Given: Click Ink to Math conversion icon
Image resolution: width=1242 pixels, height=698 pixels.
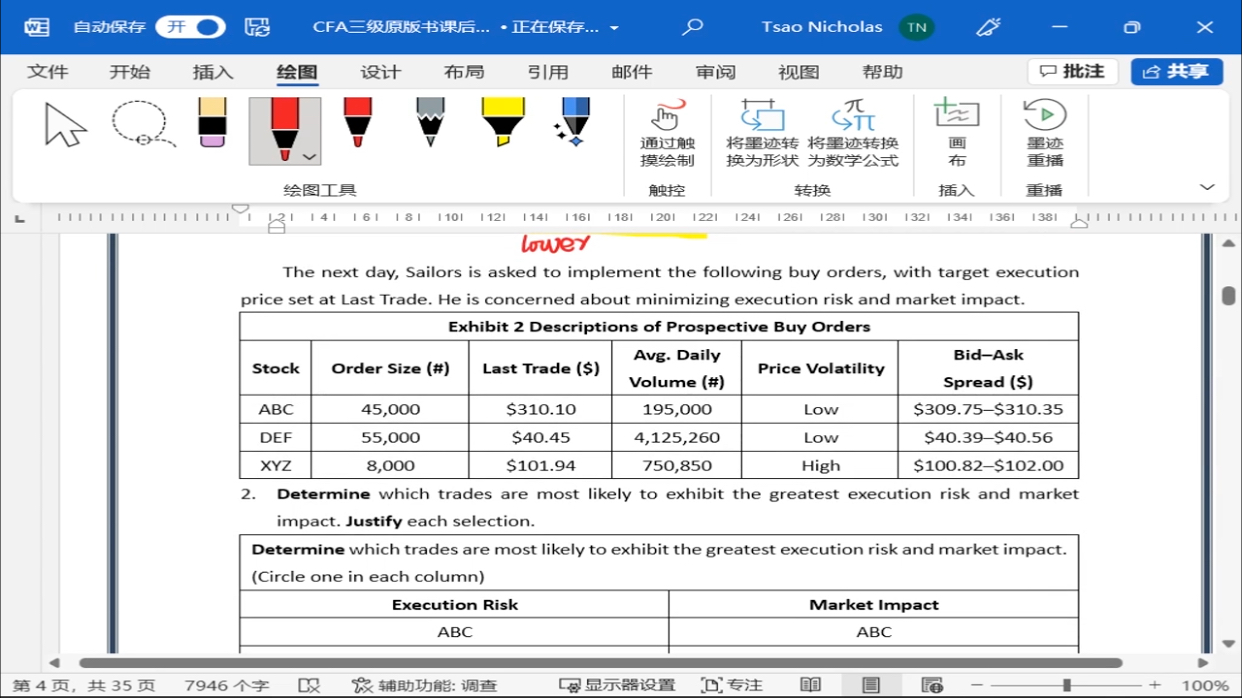Looking at the screenshot, I should 853,133.
